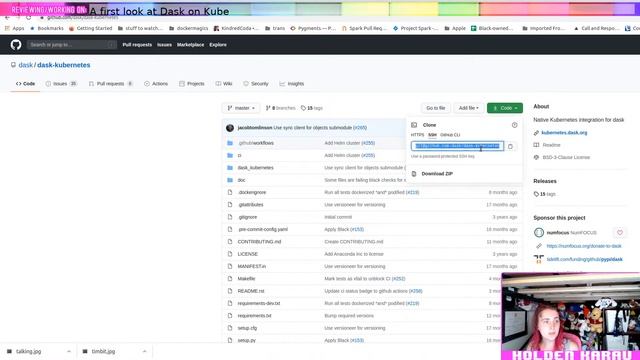Viewport: 640px width, 360px height.
Task: Open README.rst file
Action: [251, 291]
